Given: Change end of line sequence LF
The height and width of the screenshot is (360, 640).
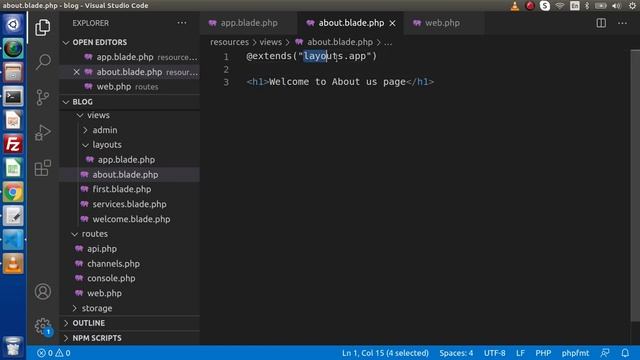Looking at the screenshot, I should point(520,353).
